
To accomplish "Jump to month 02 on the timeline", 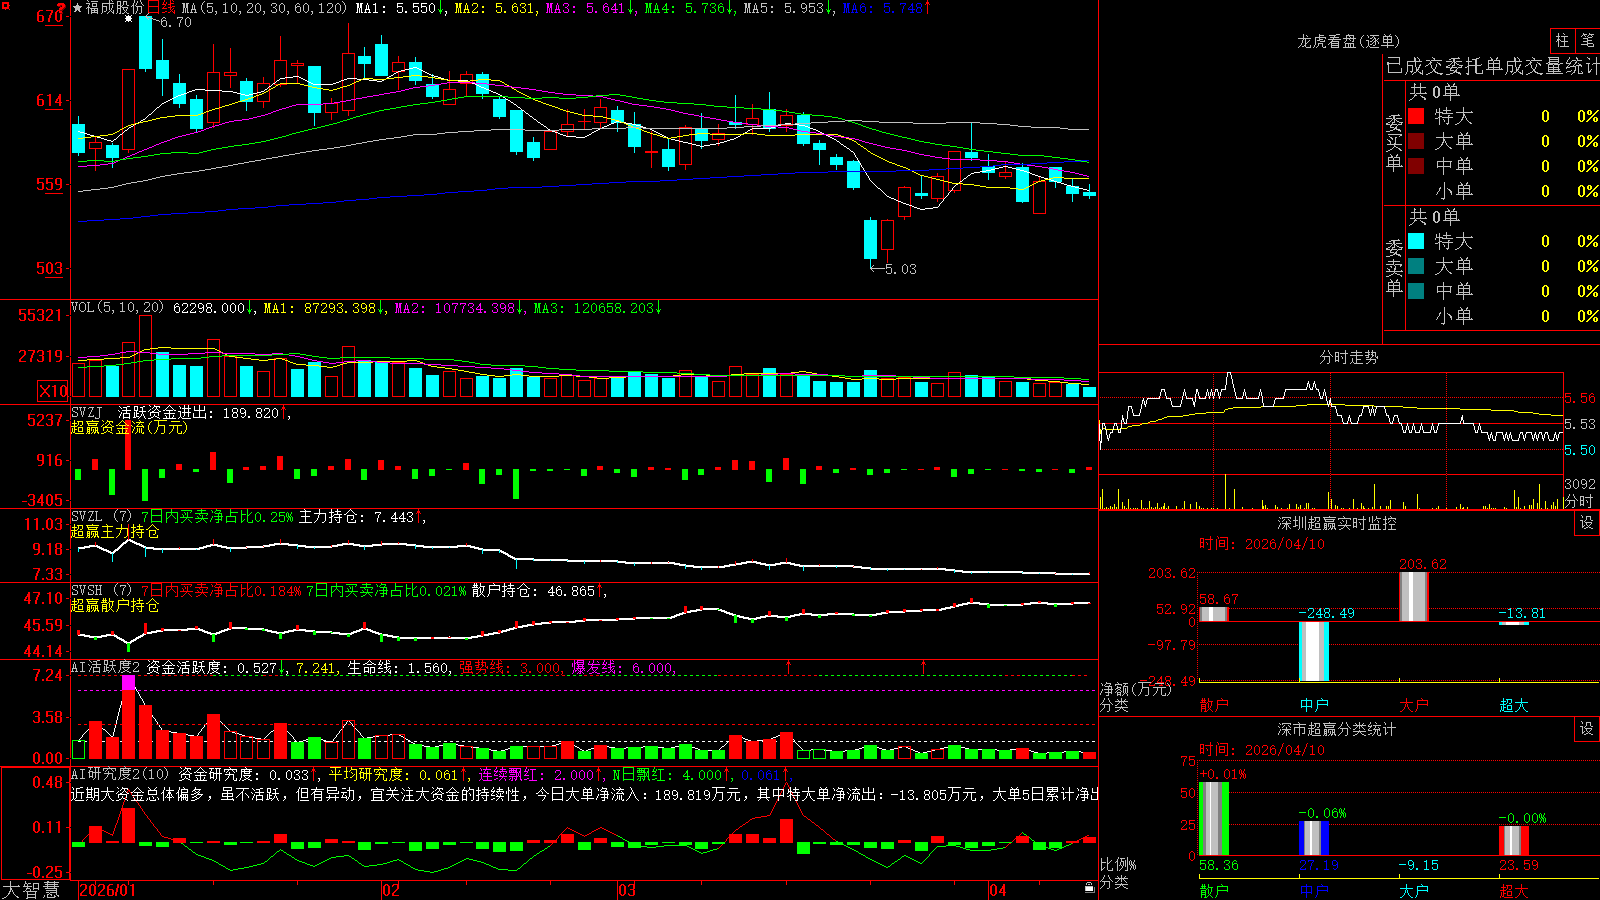I will click(x=391, y=890).
